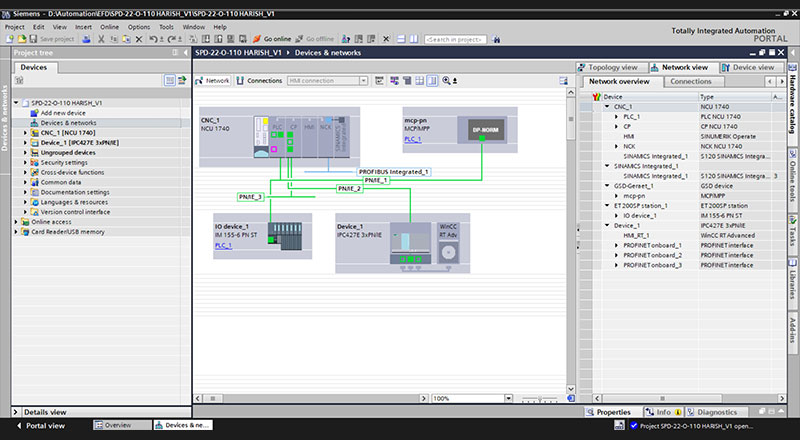Click the zoom slider below the network canvas
Screen dimensions: 800x440
point(540,399)
